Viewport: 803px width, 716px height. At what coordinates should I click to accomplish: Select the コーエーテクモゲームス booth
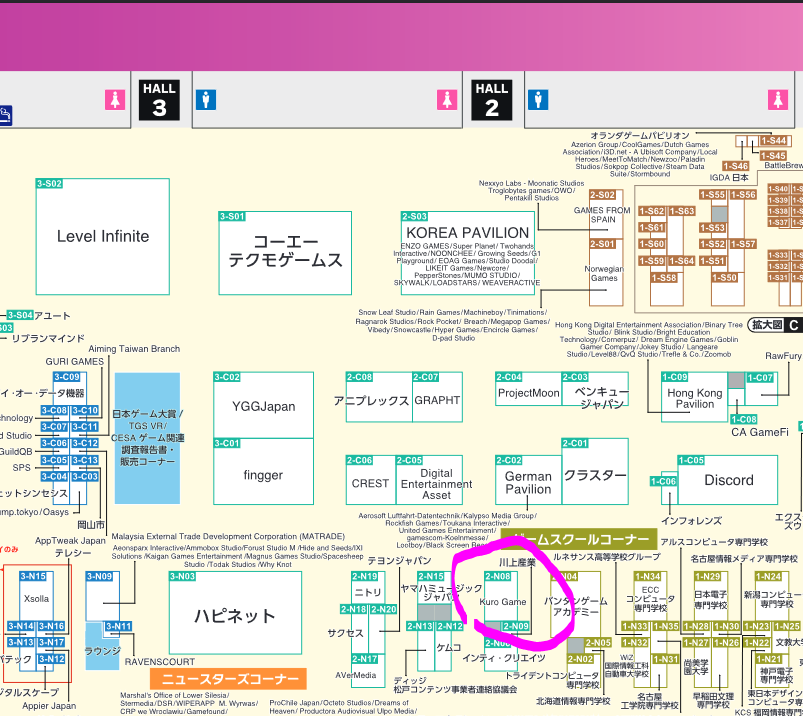pos(285,253)
